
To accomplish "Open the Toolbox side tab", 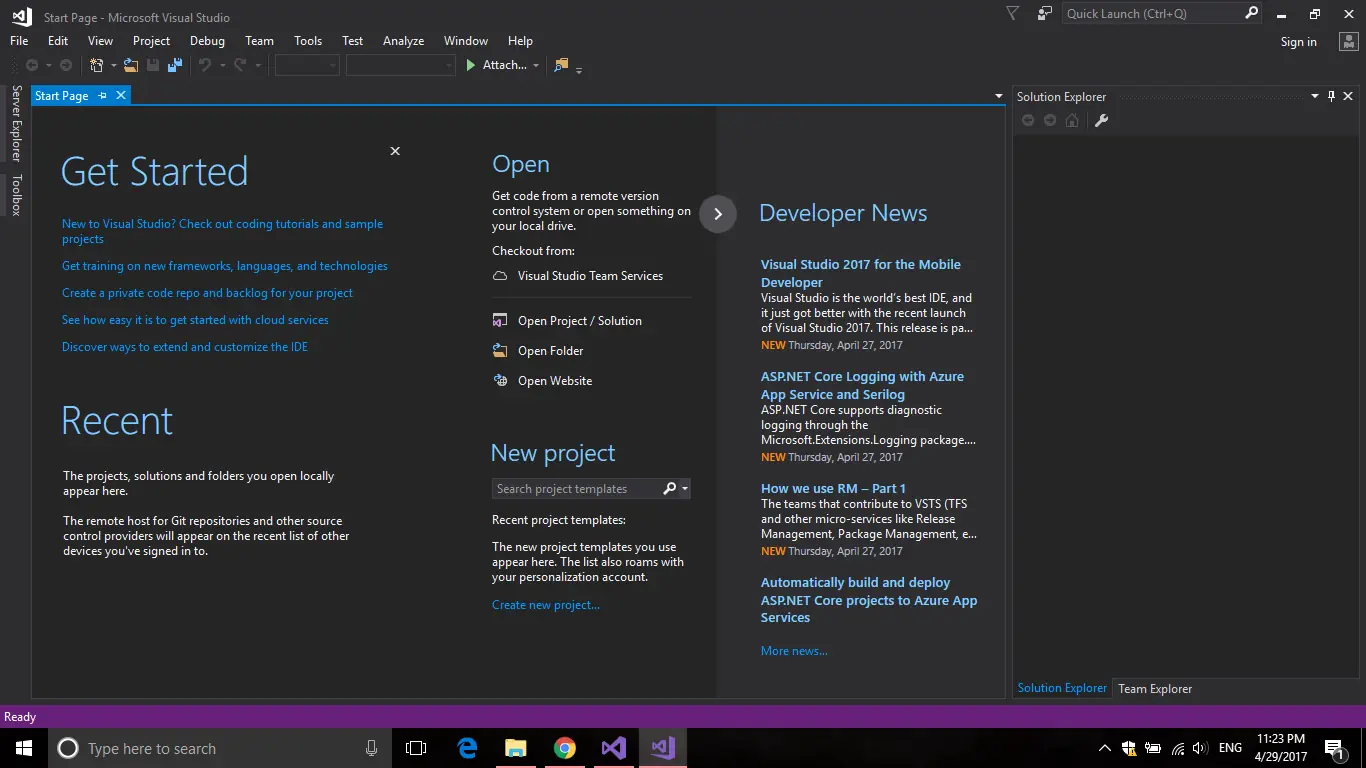I will (16, 195).
